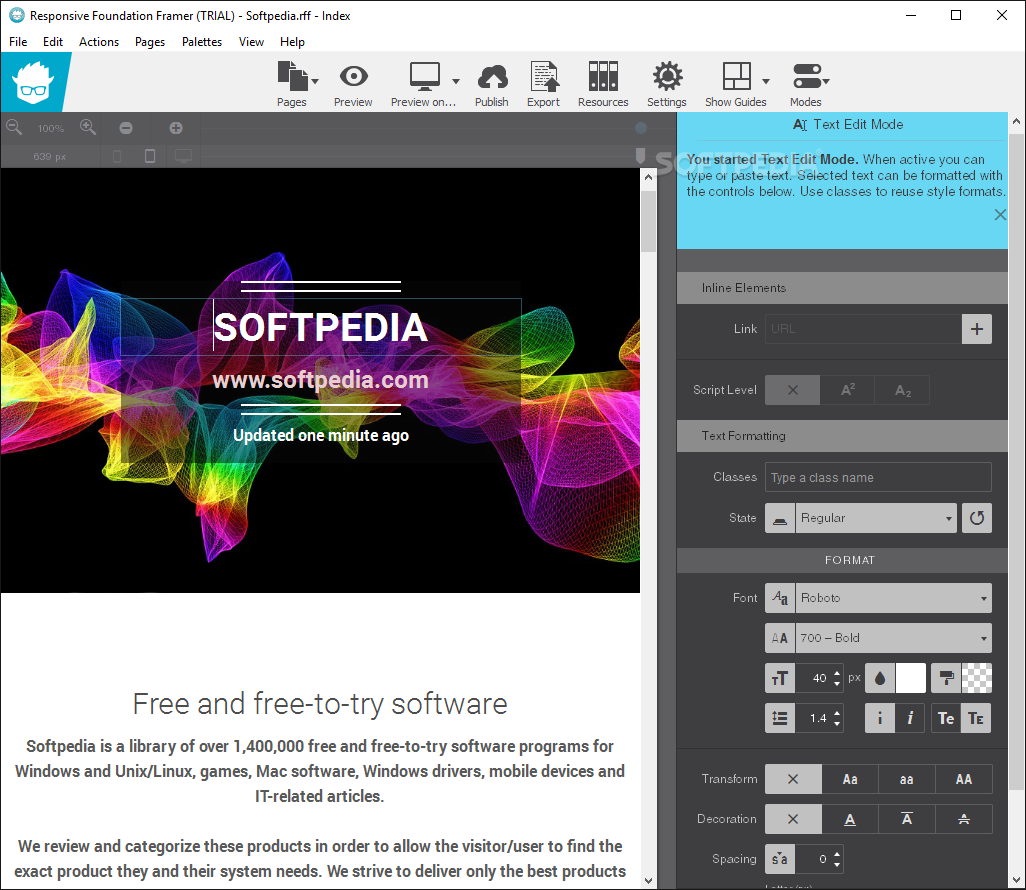The image size is (1026, 890).
Task: Click the Preview eye icon
Action: (353, 76)
